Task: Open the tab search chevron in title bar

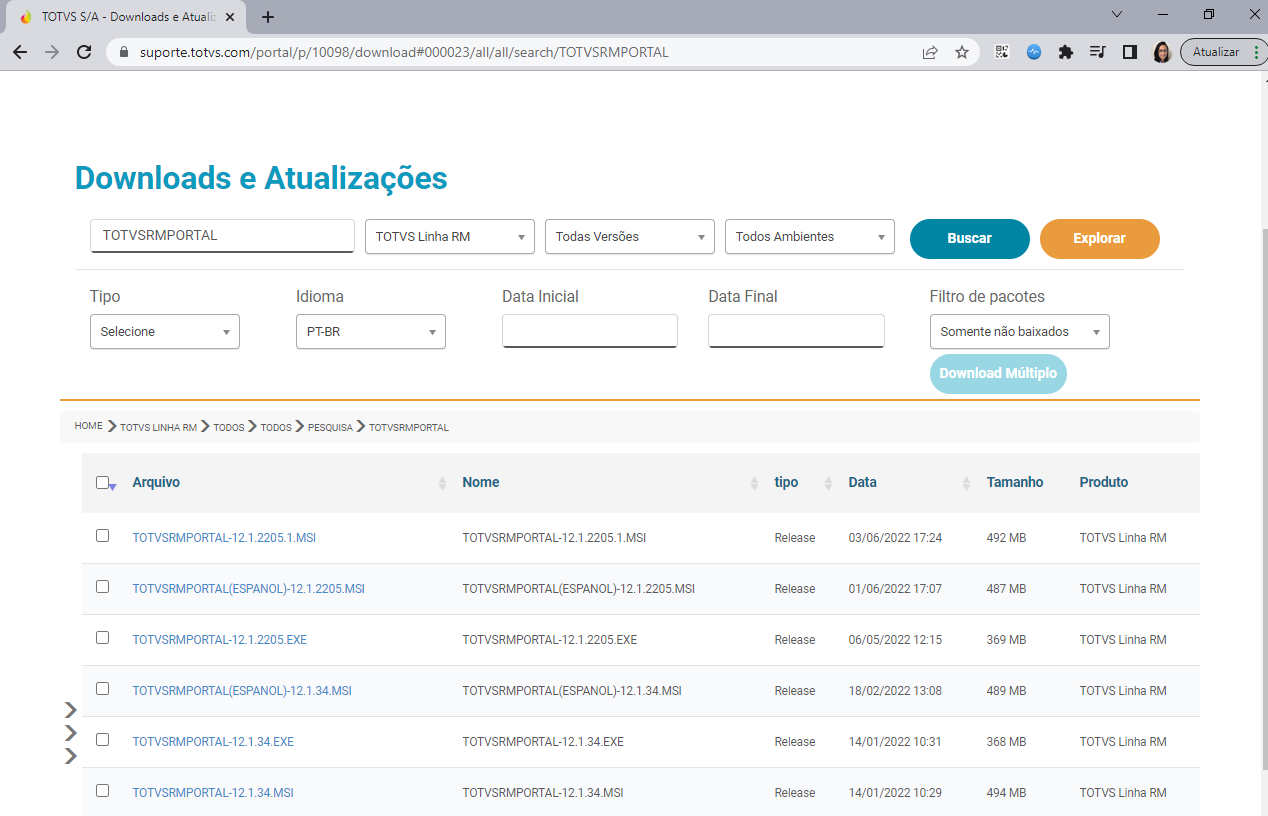Action: click(x=1118, y=14)
